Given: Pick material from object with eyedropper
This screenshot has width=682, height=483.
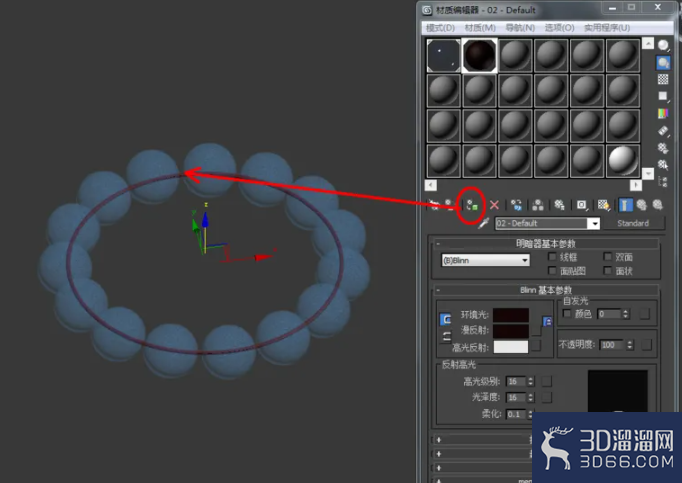Looking at the screenshot, I should (x=483, y=224).
